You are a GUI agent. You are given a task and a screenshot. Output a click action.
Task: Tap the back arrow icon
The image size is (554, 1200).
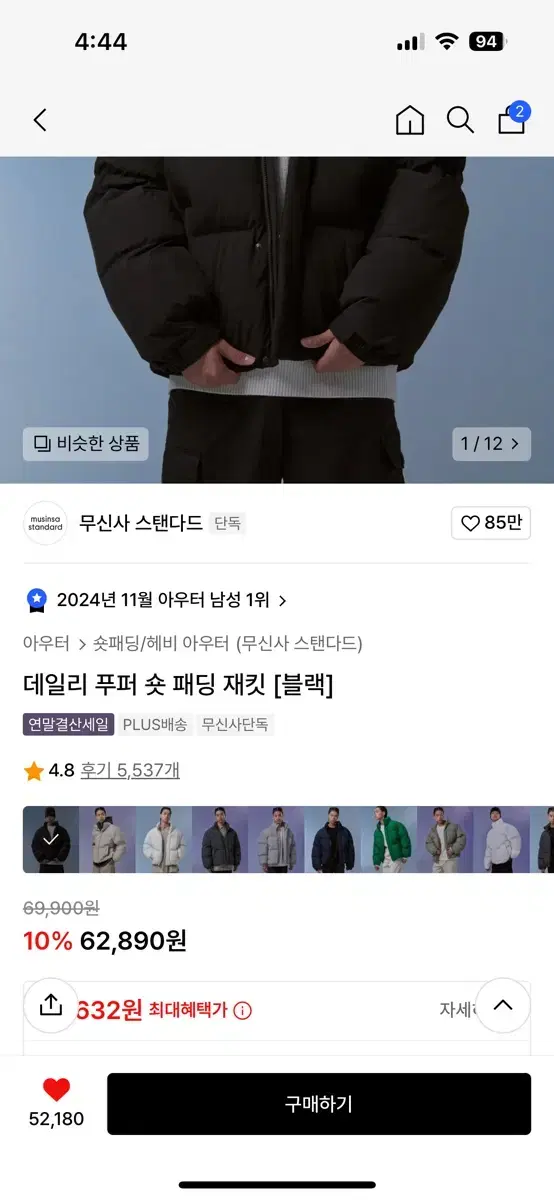(x=40, y=121)
